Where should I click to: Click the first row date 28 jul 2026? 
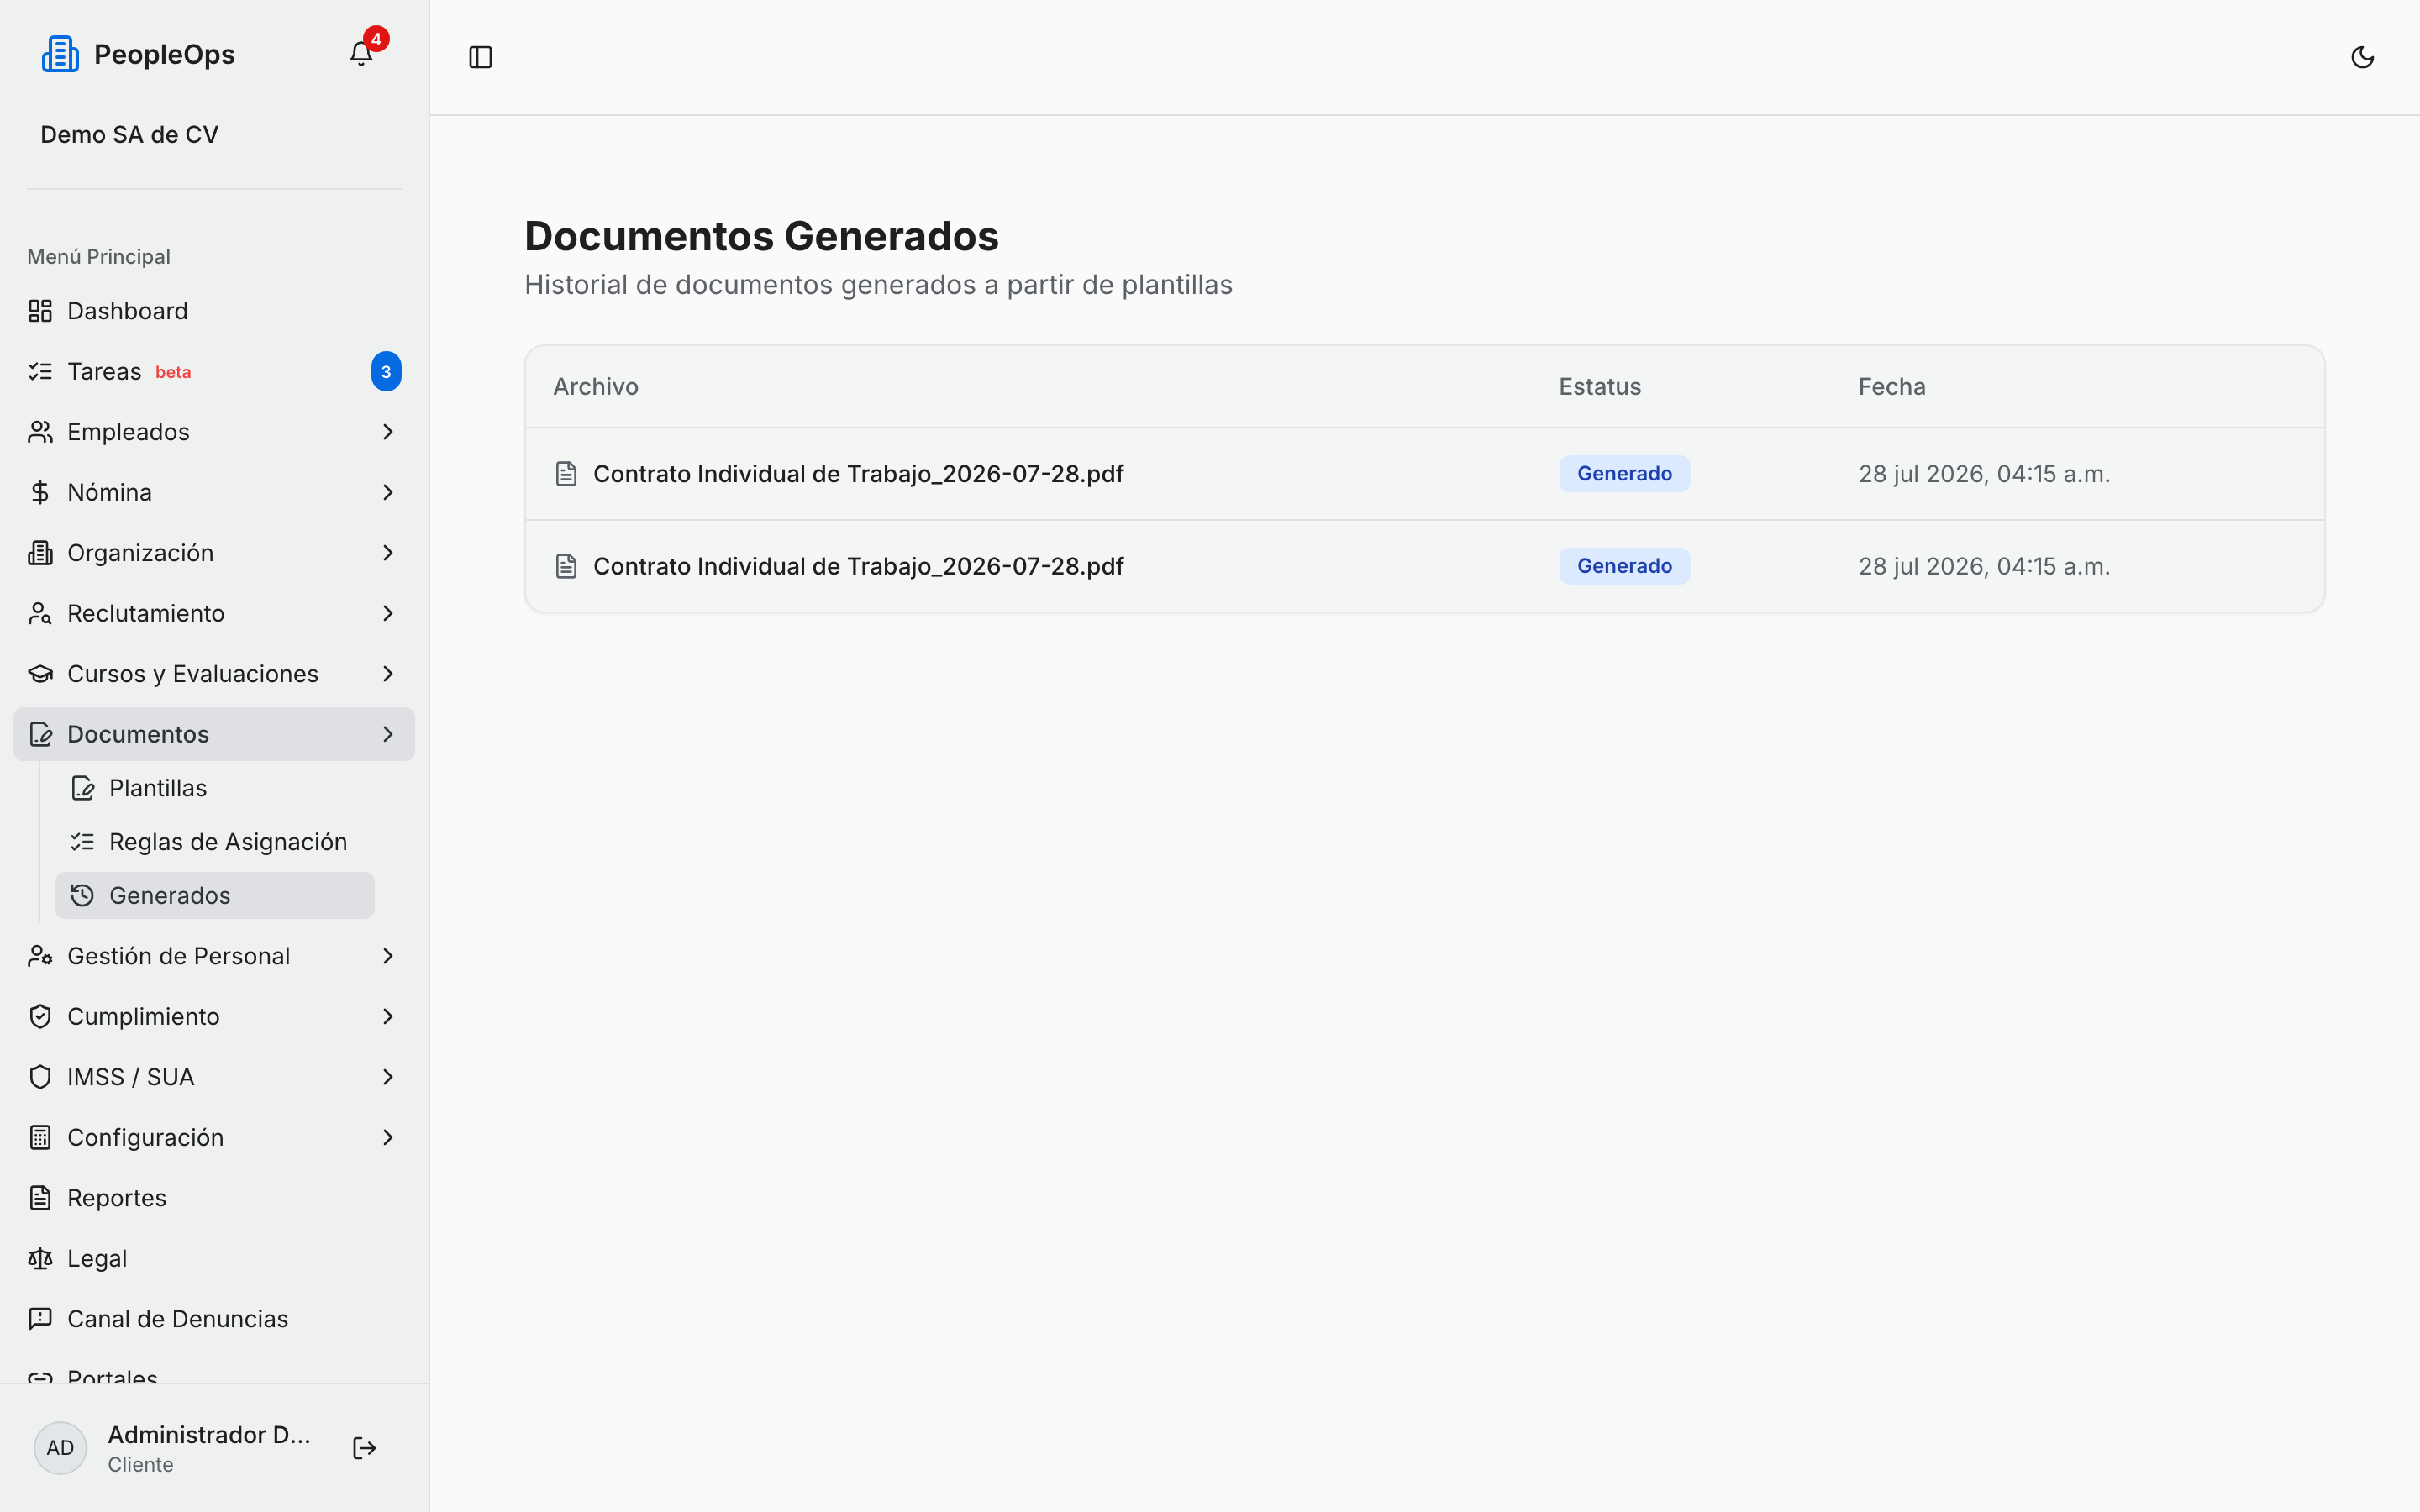click(1984, 474)
